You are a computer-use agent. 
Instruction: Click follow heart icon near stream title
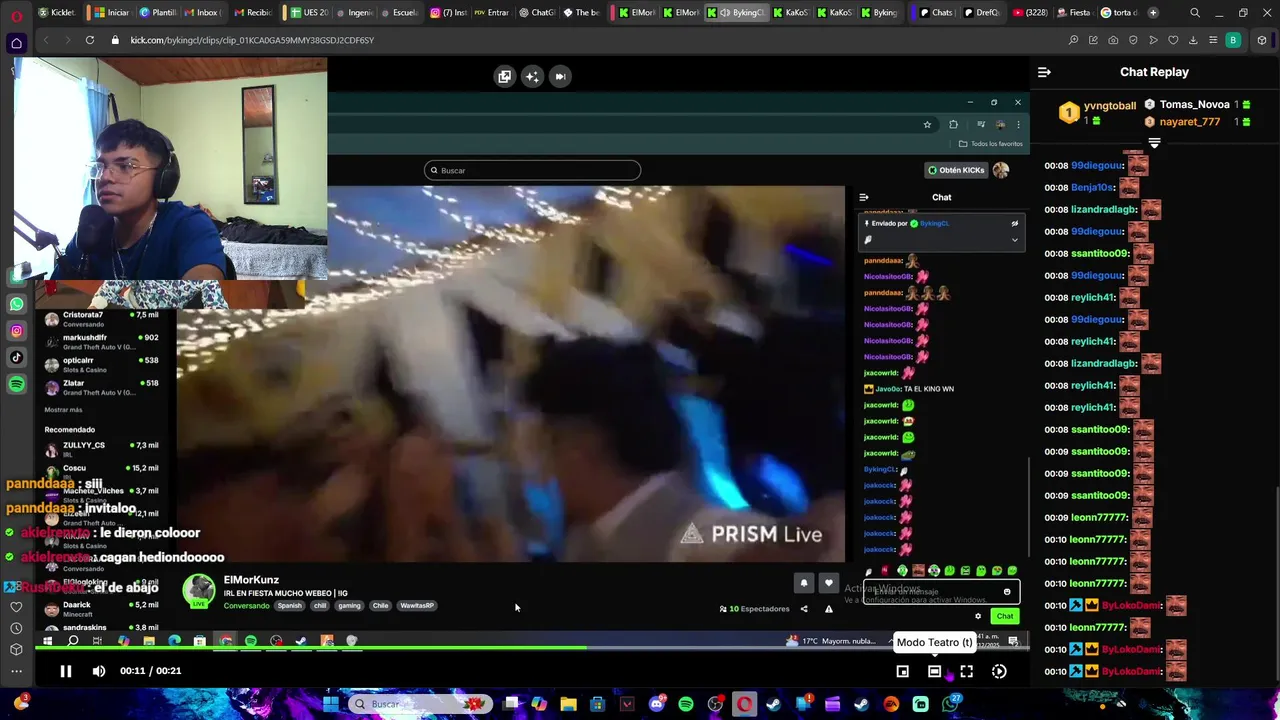(x=828, y=583)
